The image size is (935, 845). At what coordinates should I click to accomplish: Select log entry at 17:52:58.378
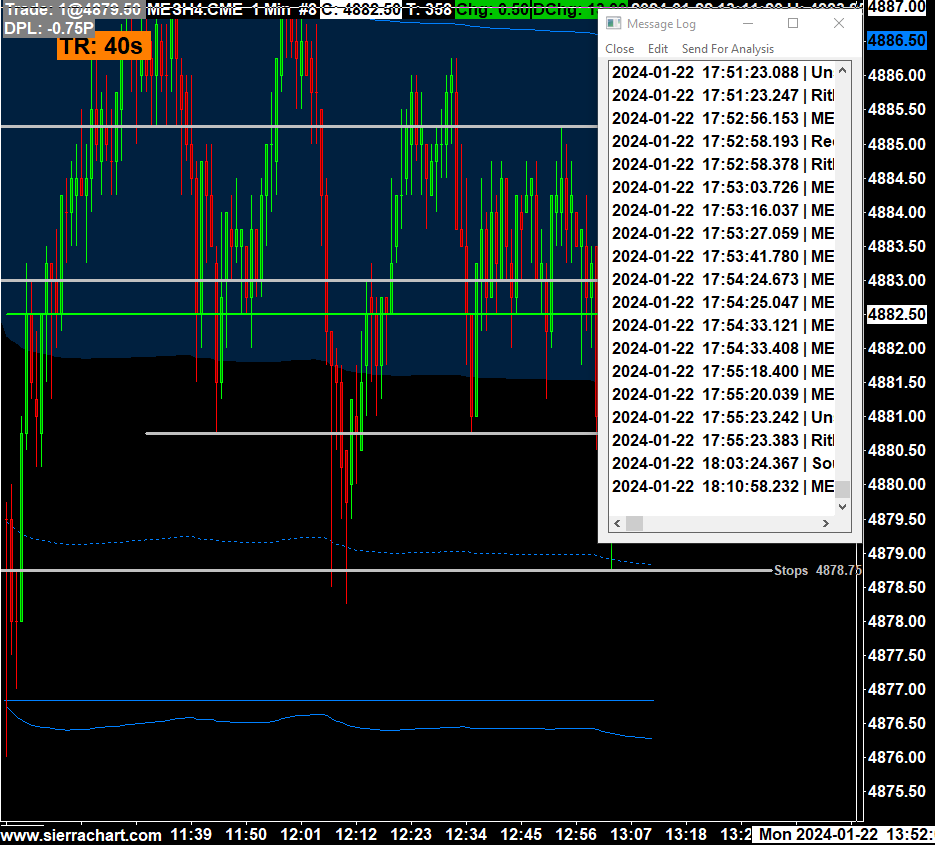click(x=722, y=164)
